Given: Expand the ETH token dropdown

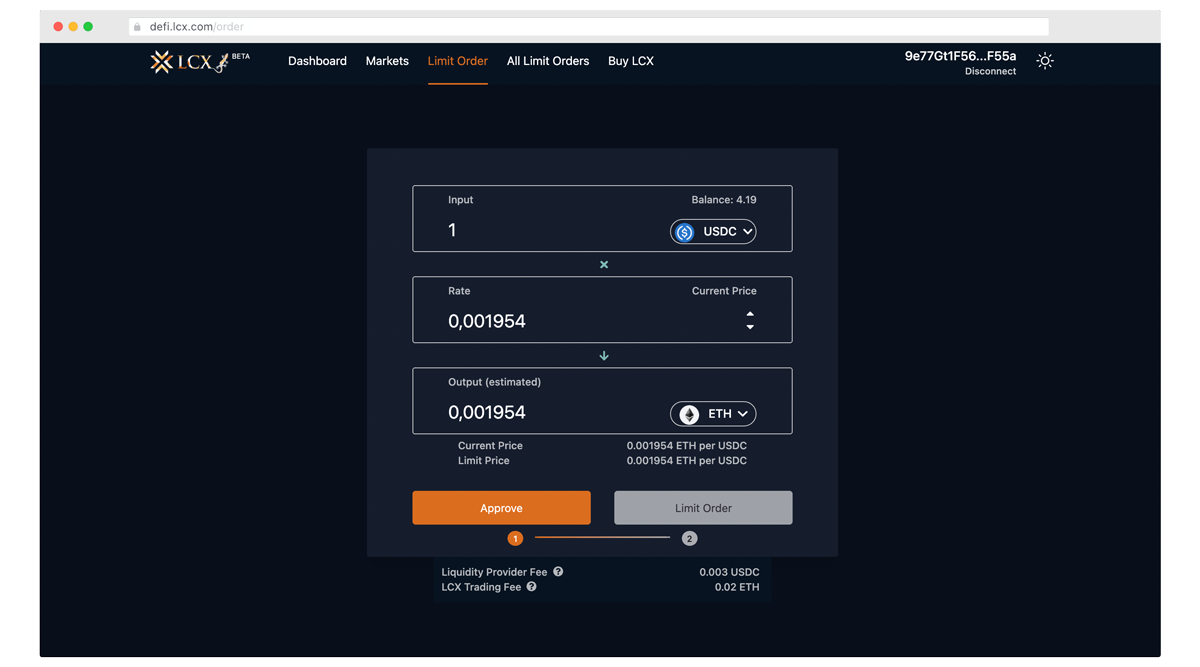Looking at the screenshot, I should [742, 414].
